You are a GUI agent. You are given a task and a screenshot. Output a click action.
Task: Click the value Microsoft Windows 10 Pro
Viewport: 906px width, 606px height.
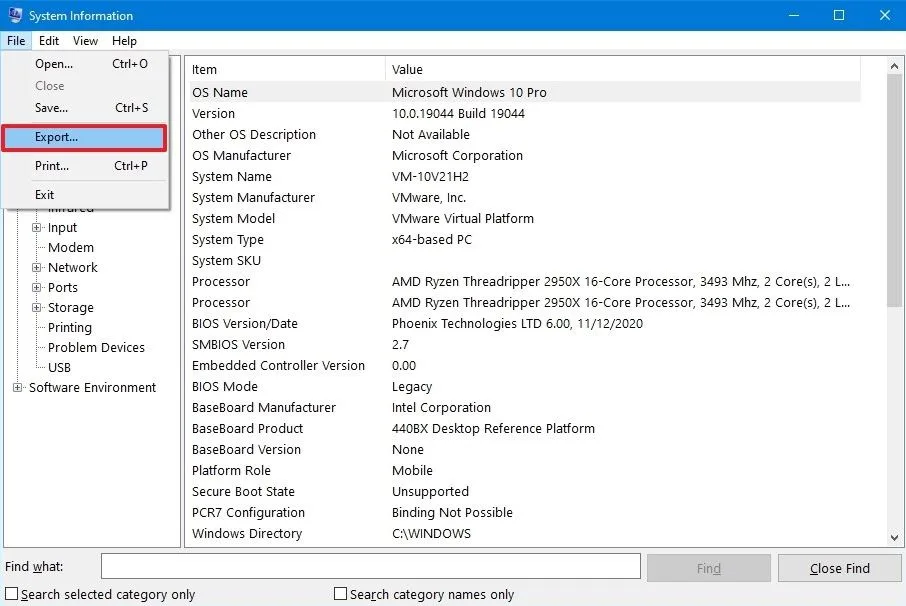tap(469, 92)
